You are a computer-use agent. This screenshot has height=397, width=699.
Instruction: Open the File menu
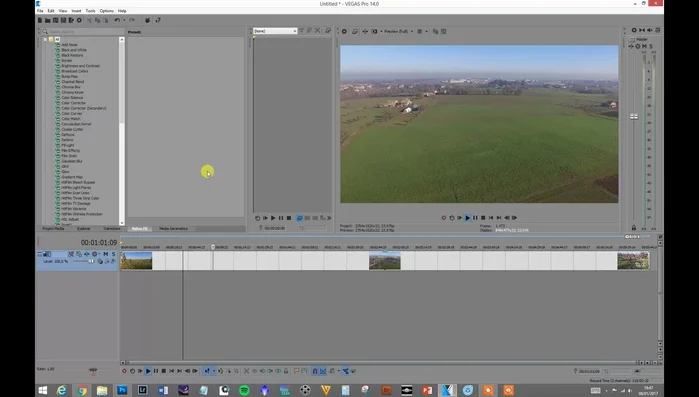pyautogui.click(x=40, y=11)
